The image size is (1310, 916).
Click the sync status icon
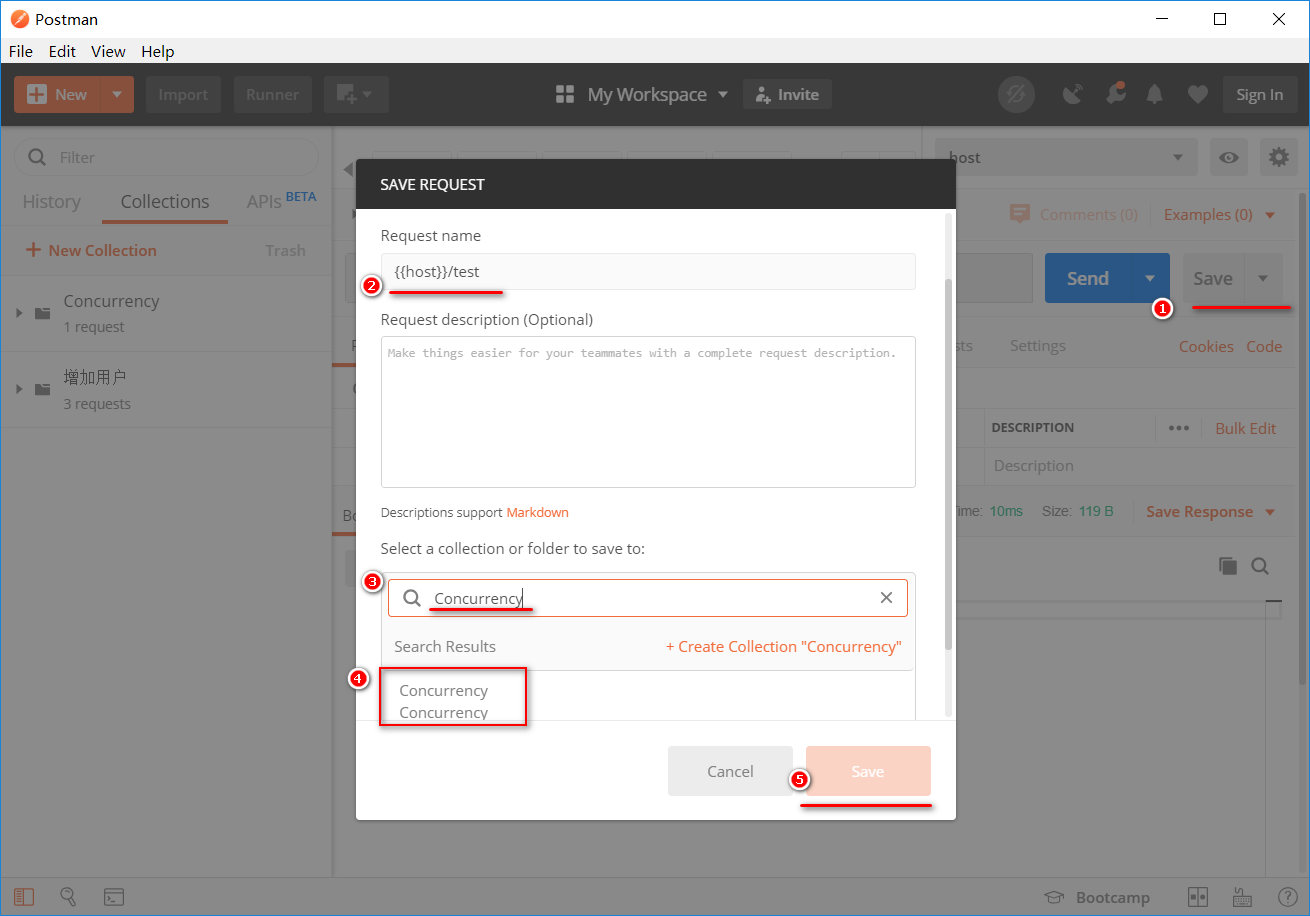(x=1017, y=94)
